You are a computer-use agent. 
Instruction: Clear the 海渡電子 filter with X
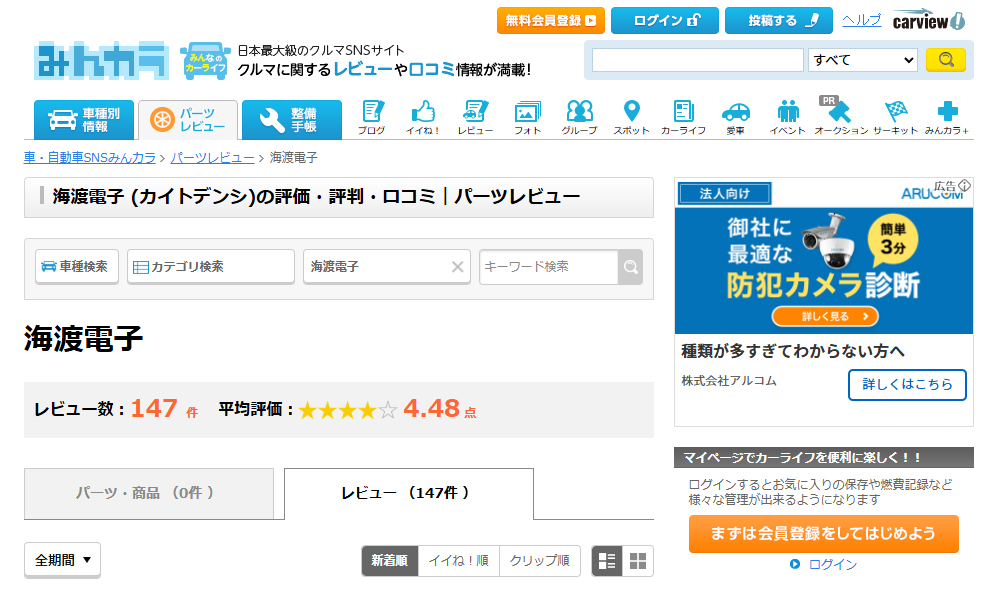click(x=458, y=267)
